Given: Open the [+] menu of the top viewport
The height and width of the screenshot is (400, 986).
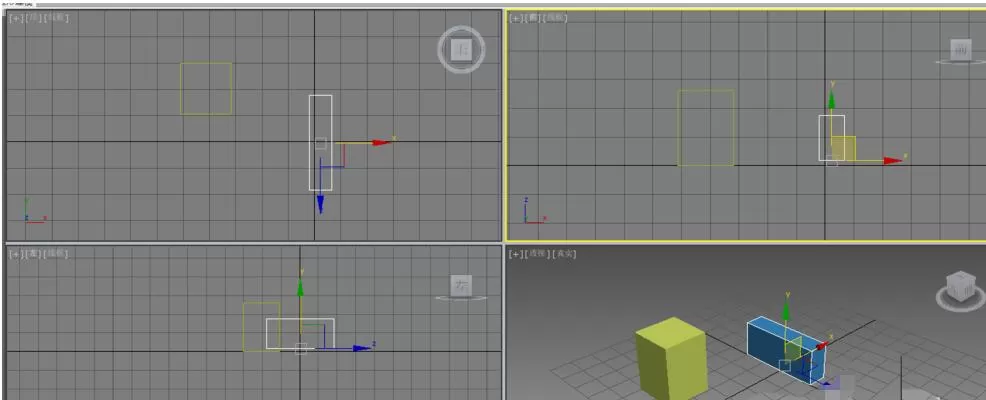Looking at the screenshot, I should (16, 18).
